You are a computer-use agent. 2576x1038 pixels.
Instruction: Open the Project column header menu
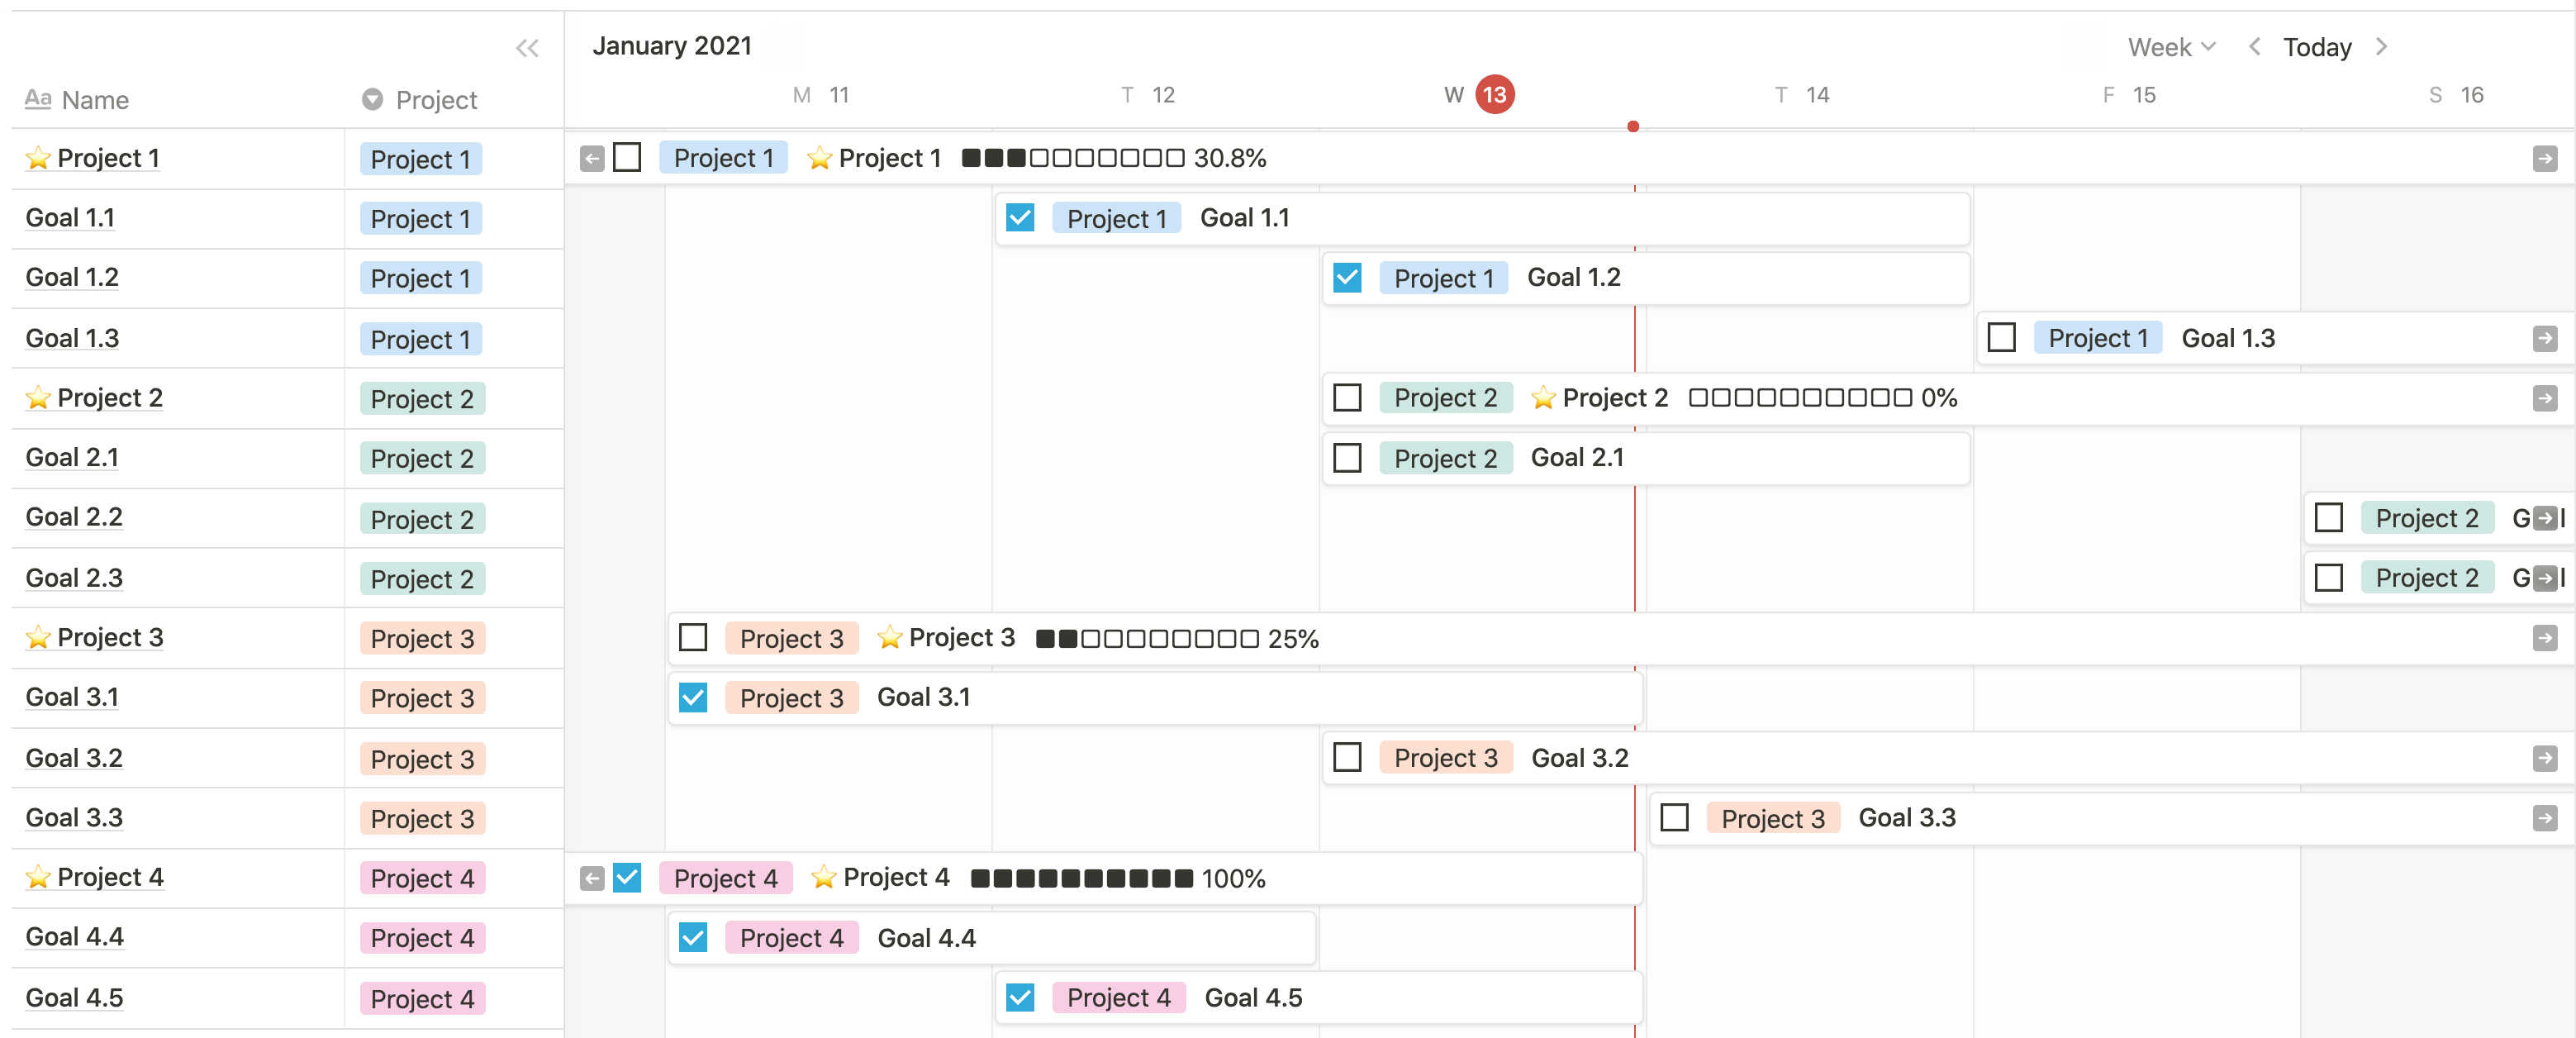(x=419, y=100)
